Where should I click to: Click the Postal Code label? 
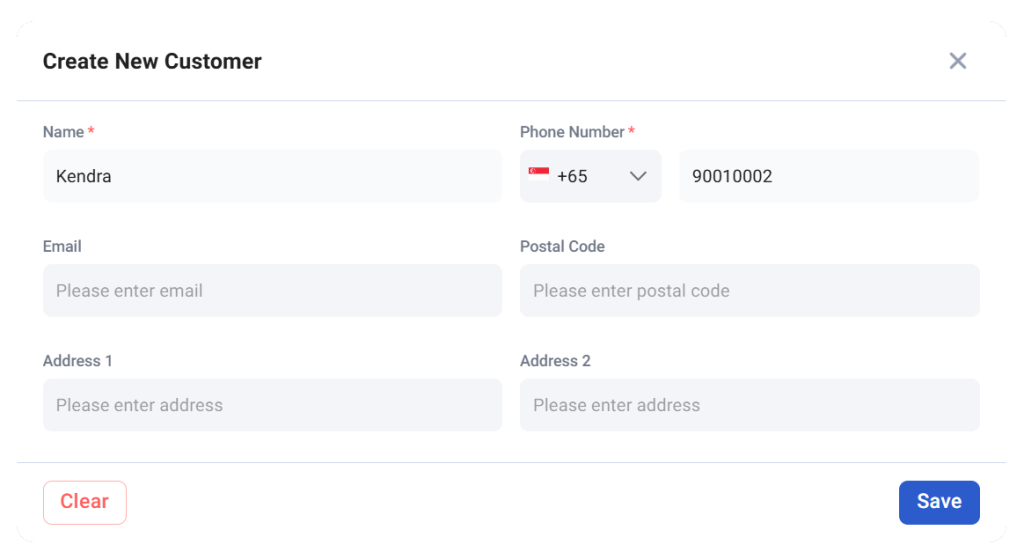[x=562, y=246]
